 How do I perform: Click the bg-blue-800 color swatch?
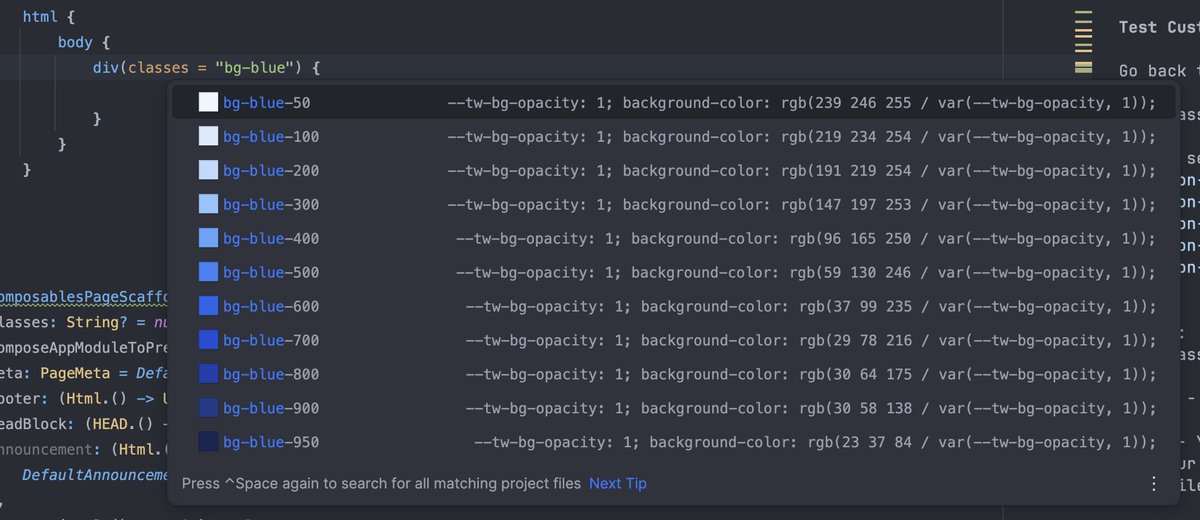tap(208, 374)
